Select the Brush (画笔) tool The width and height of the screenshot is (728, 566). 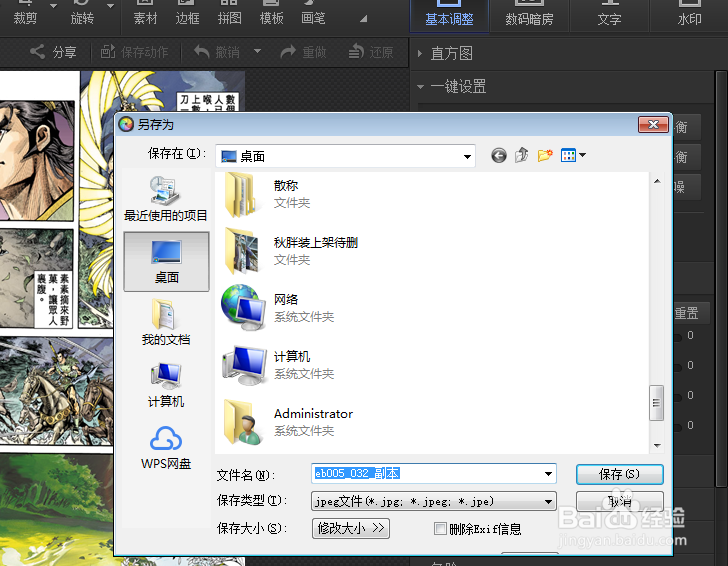[x=313, y=14]
